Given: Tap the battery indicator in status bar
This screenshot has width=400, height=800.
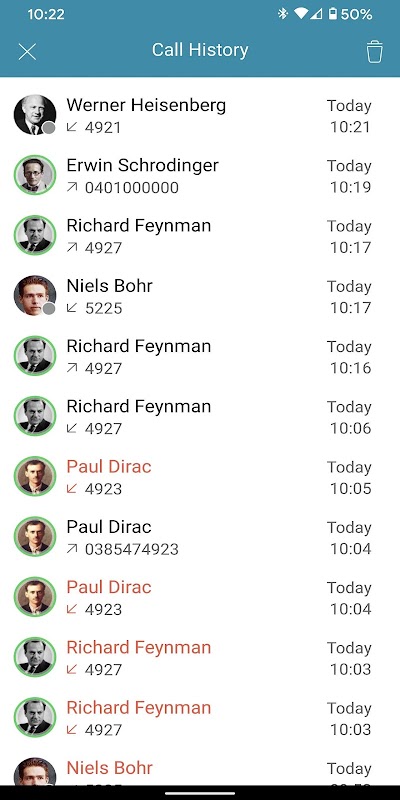Looking at the screenshot, I should click(333, 14).
